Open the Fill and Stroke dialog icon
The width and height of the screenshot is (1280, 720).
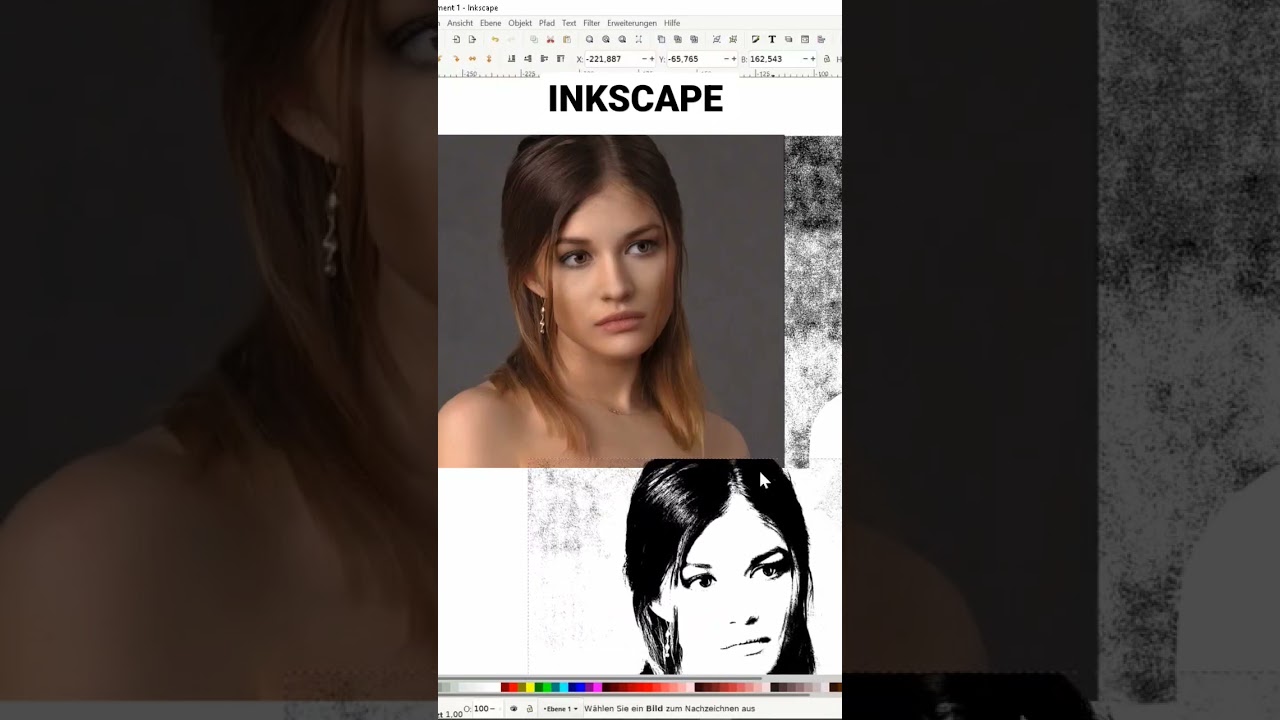coord(755,40)
